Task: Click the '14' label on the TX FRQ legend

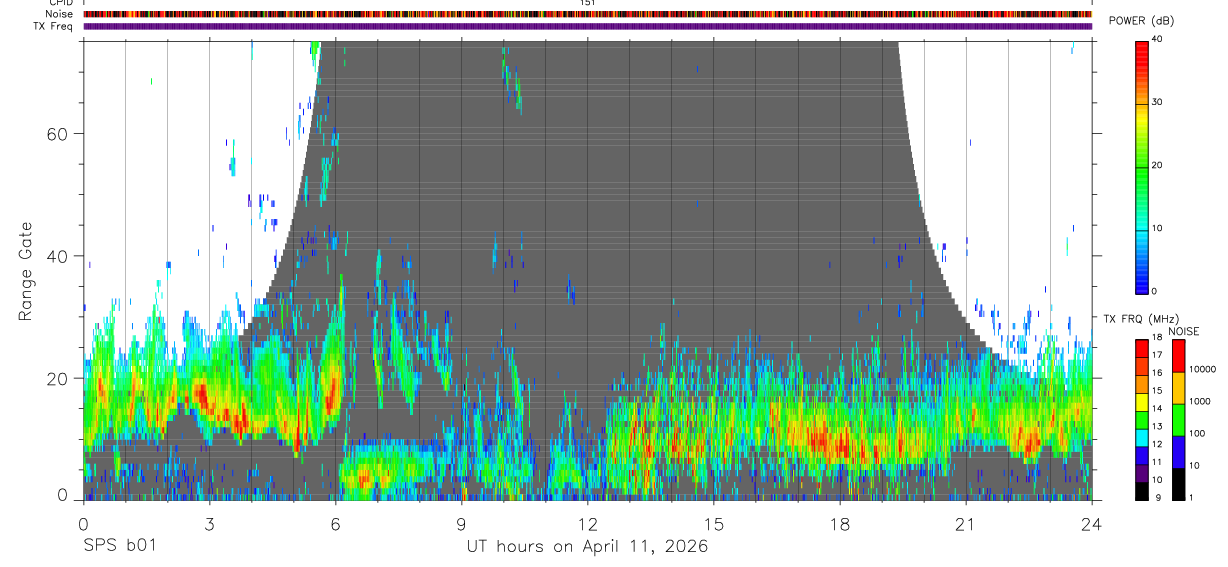Action: [1157, 408]
